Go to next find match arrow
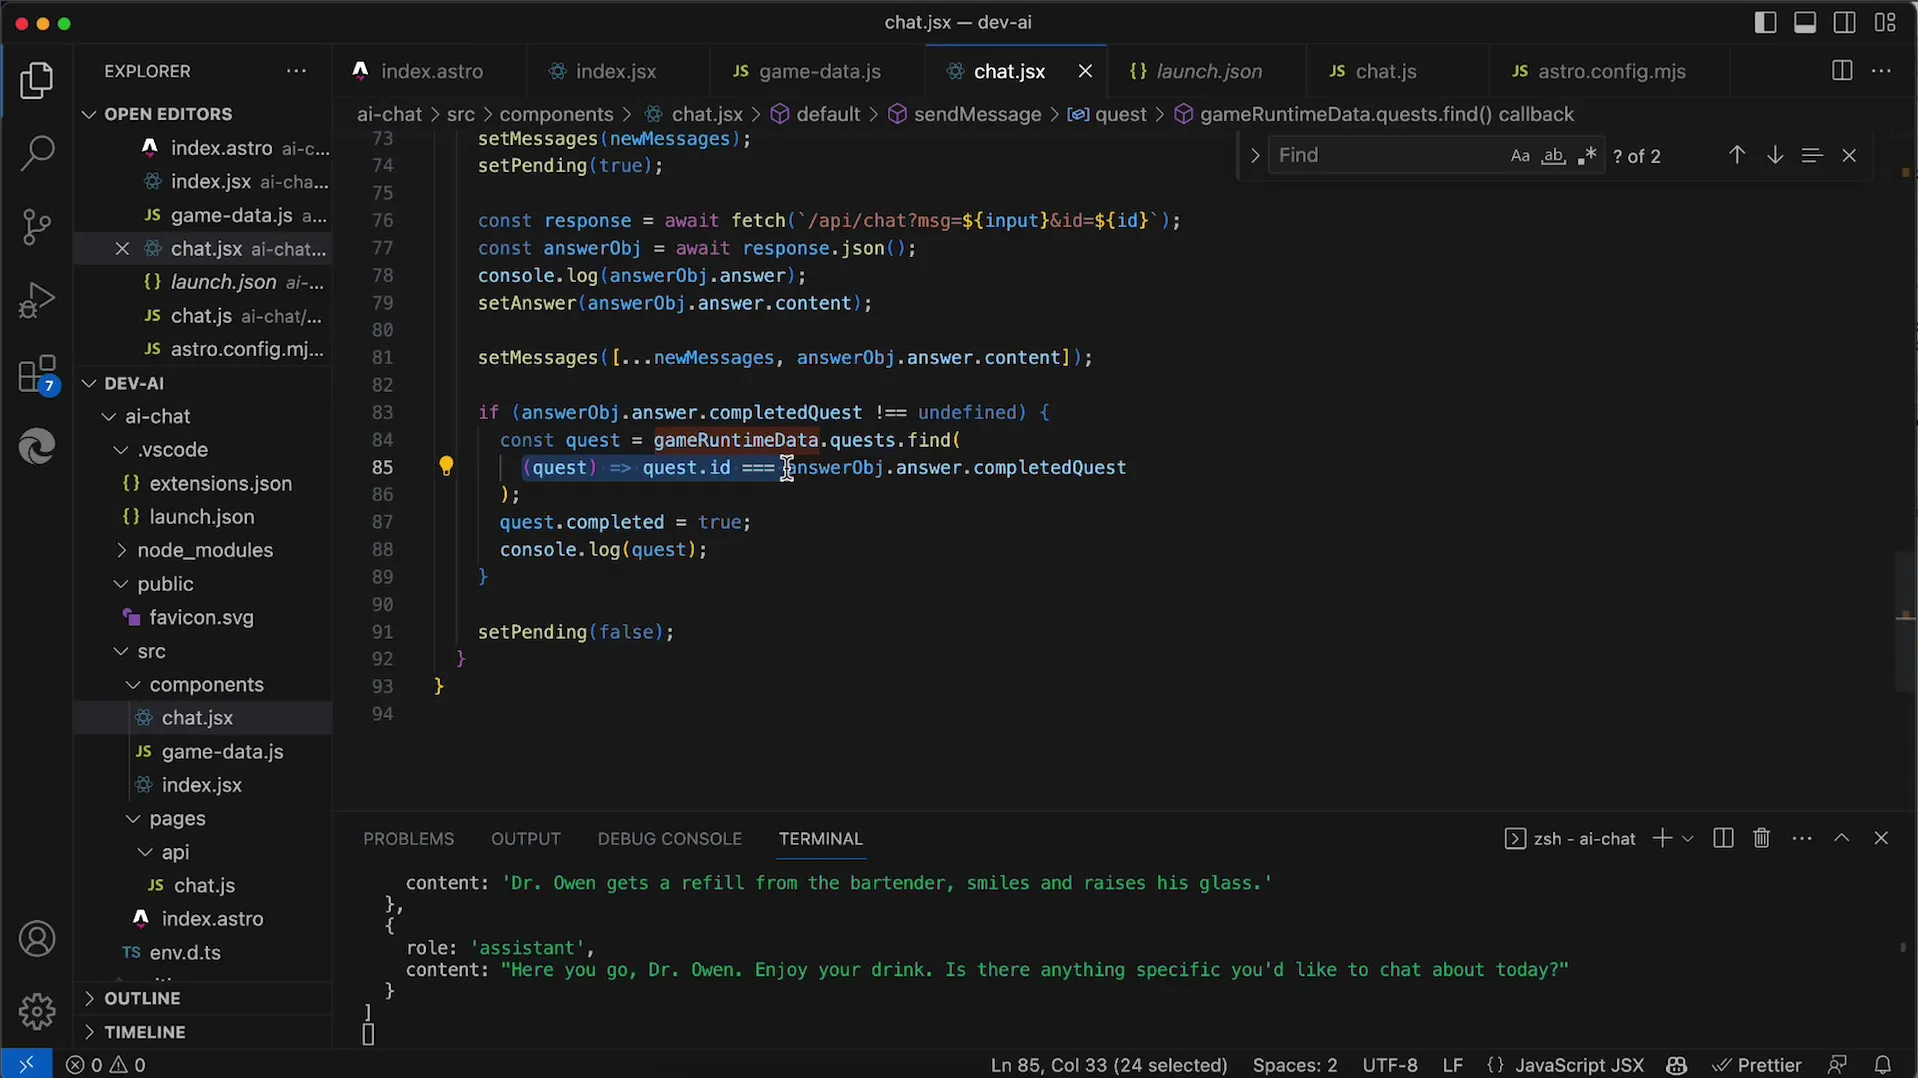 tap(1775, 155)
